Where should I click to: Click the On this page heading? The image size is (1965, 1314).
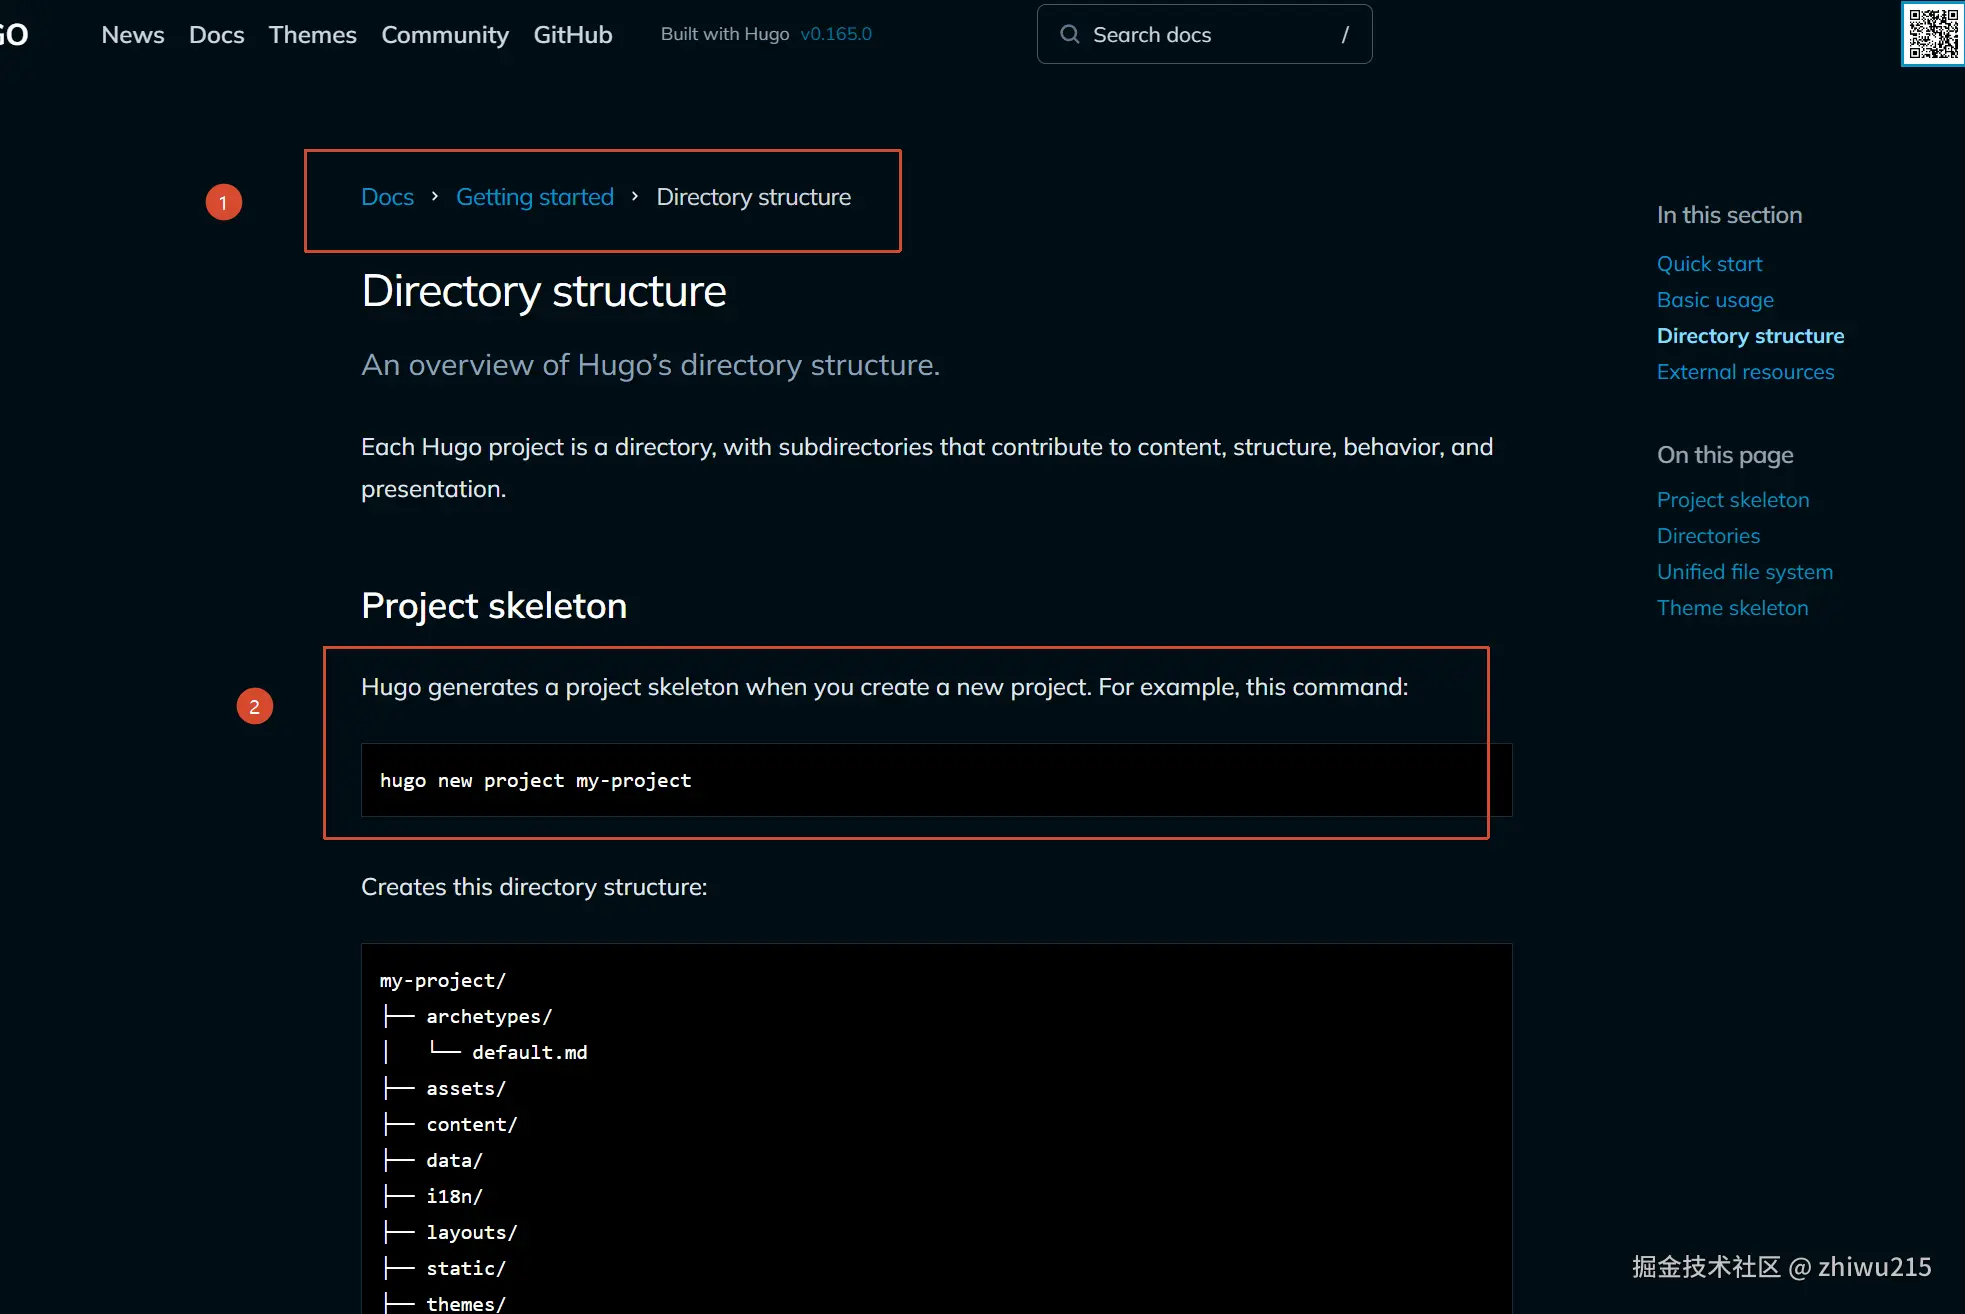click(1725, 455)
